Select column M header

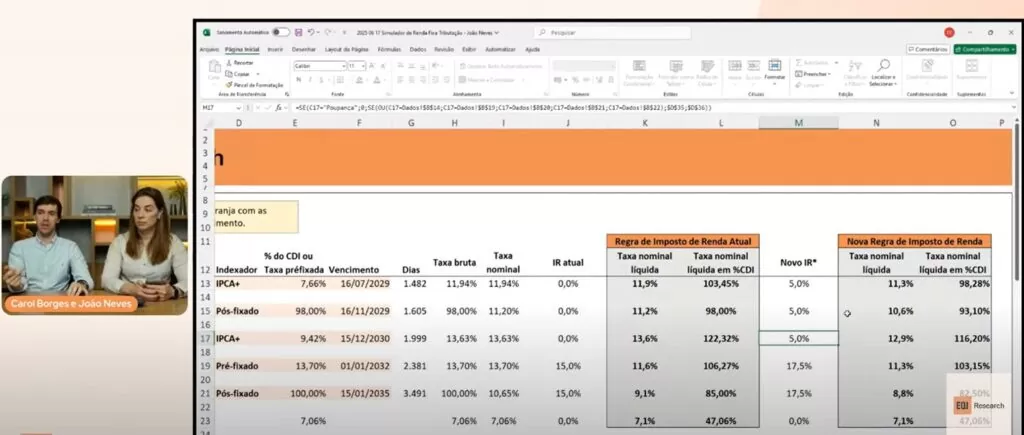click(799, 123)
